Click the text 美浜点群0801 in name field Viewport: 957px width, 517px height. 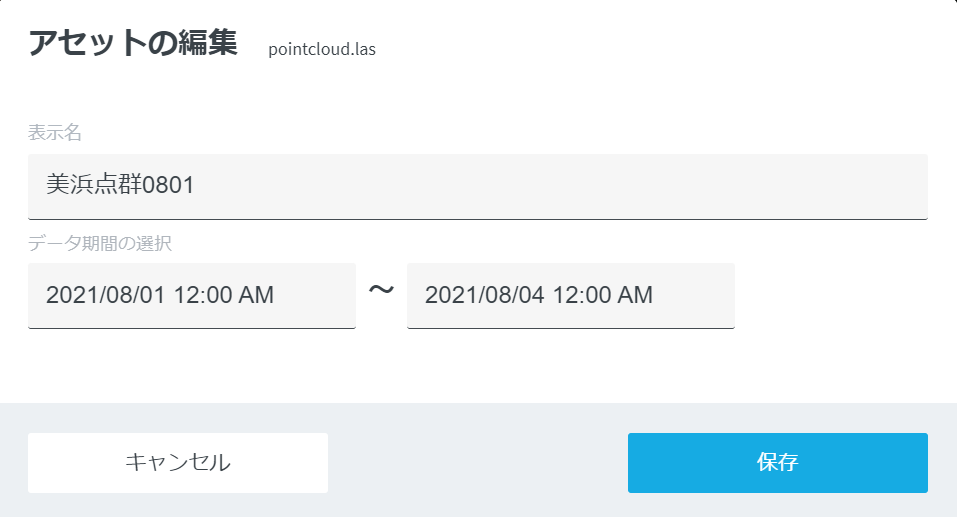point(120,185)
